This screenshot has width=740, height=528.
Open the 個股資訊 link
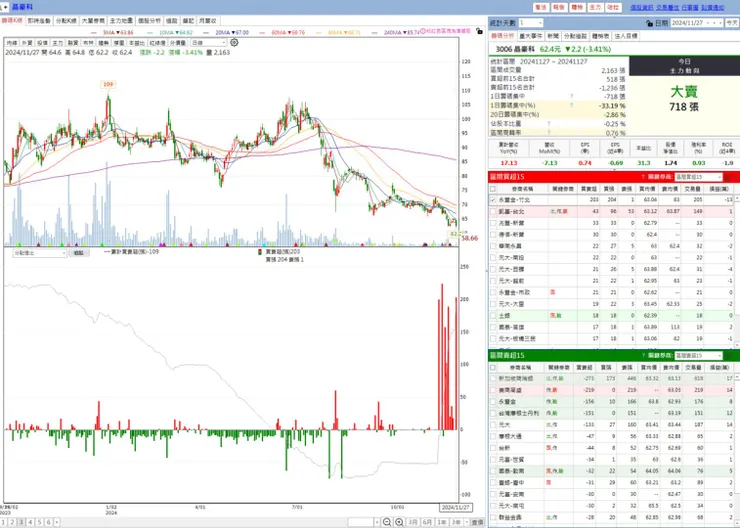pos(642,8)
